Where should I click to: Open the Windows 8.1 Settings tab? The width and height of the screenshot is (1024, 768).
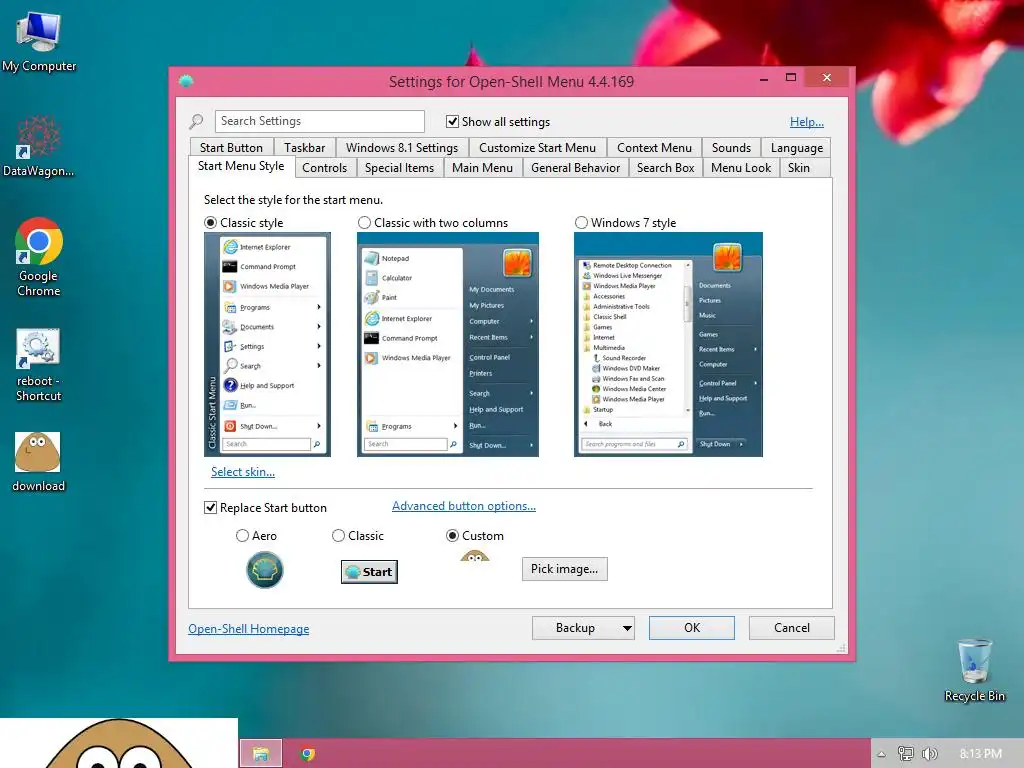pos(402,148)
